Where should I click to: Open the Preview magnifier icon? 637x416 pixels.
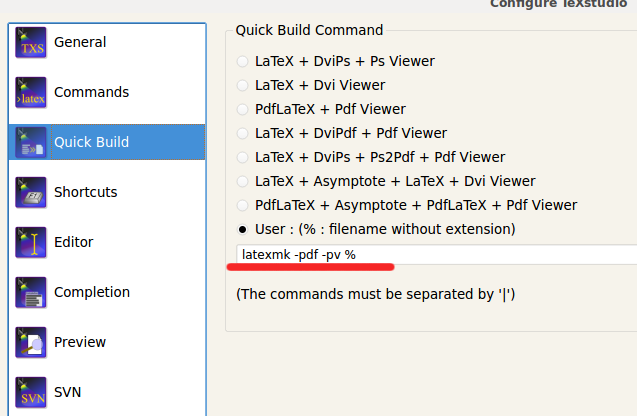(x=31, y=342)
